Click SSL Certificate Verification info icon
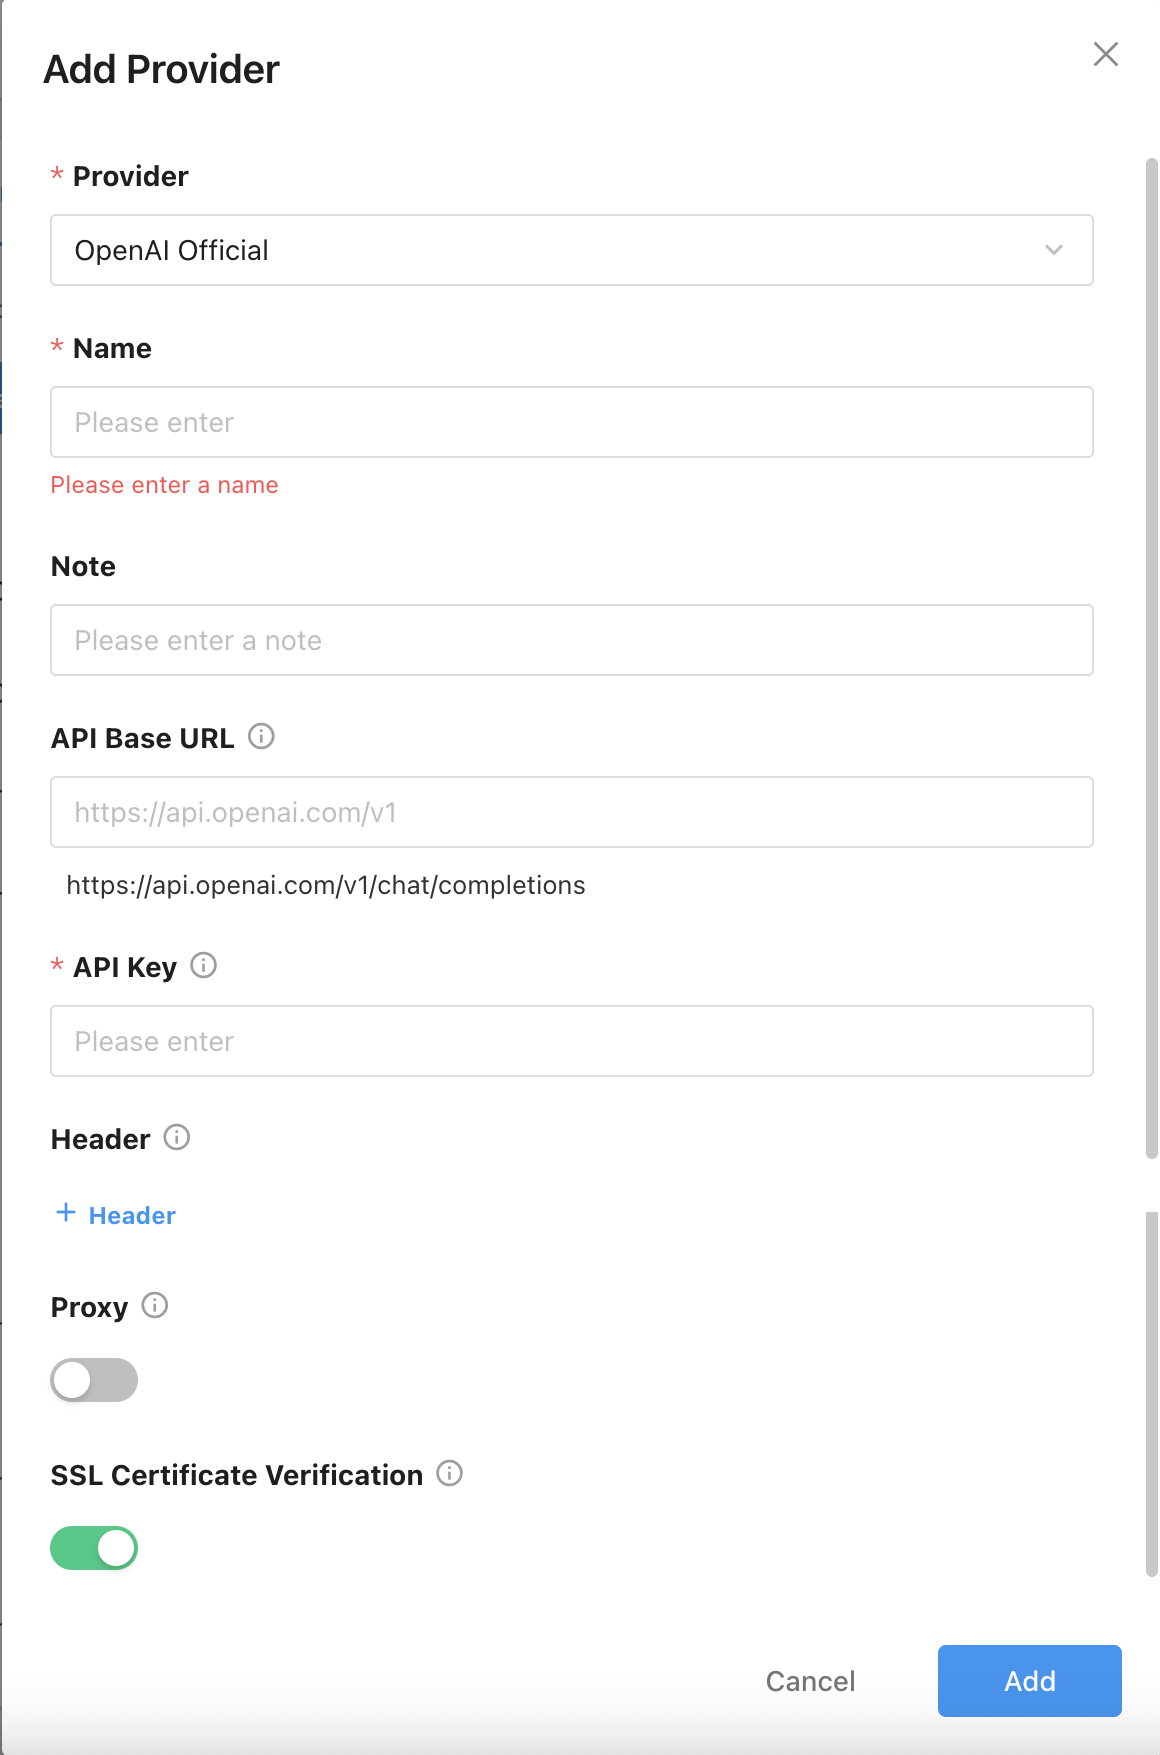 [x=450, y=1474]
